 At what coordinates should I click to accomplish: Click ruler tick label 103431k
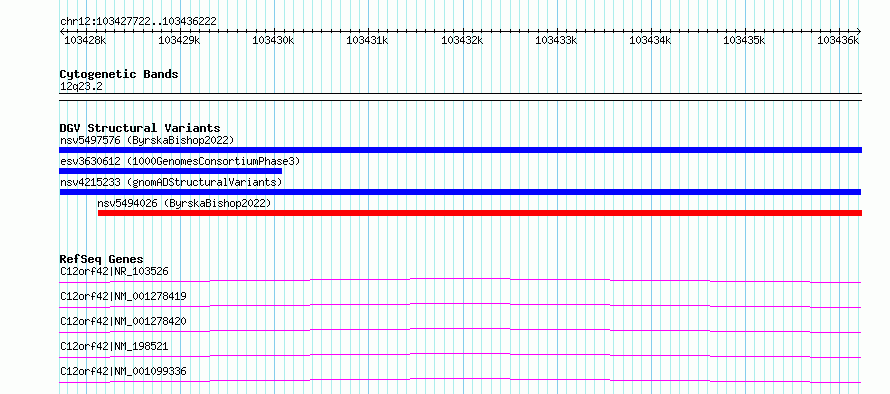click(368, 40)
